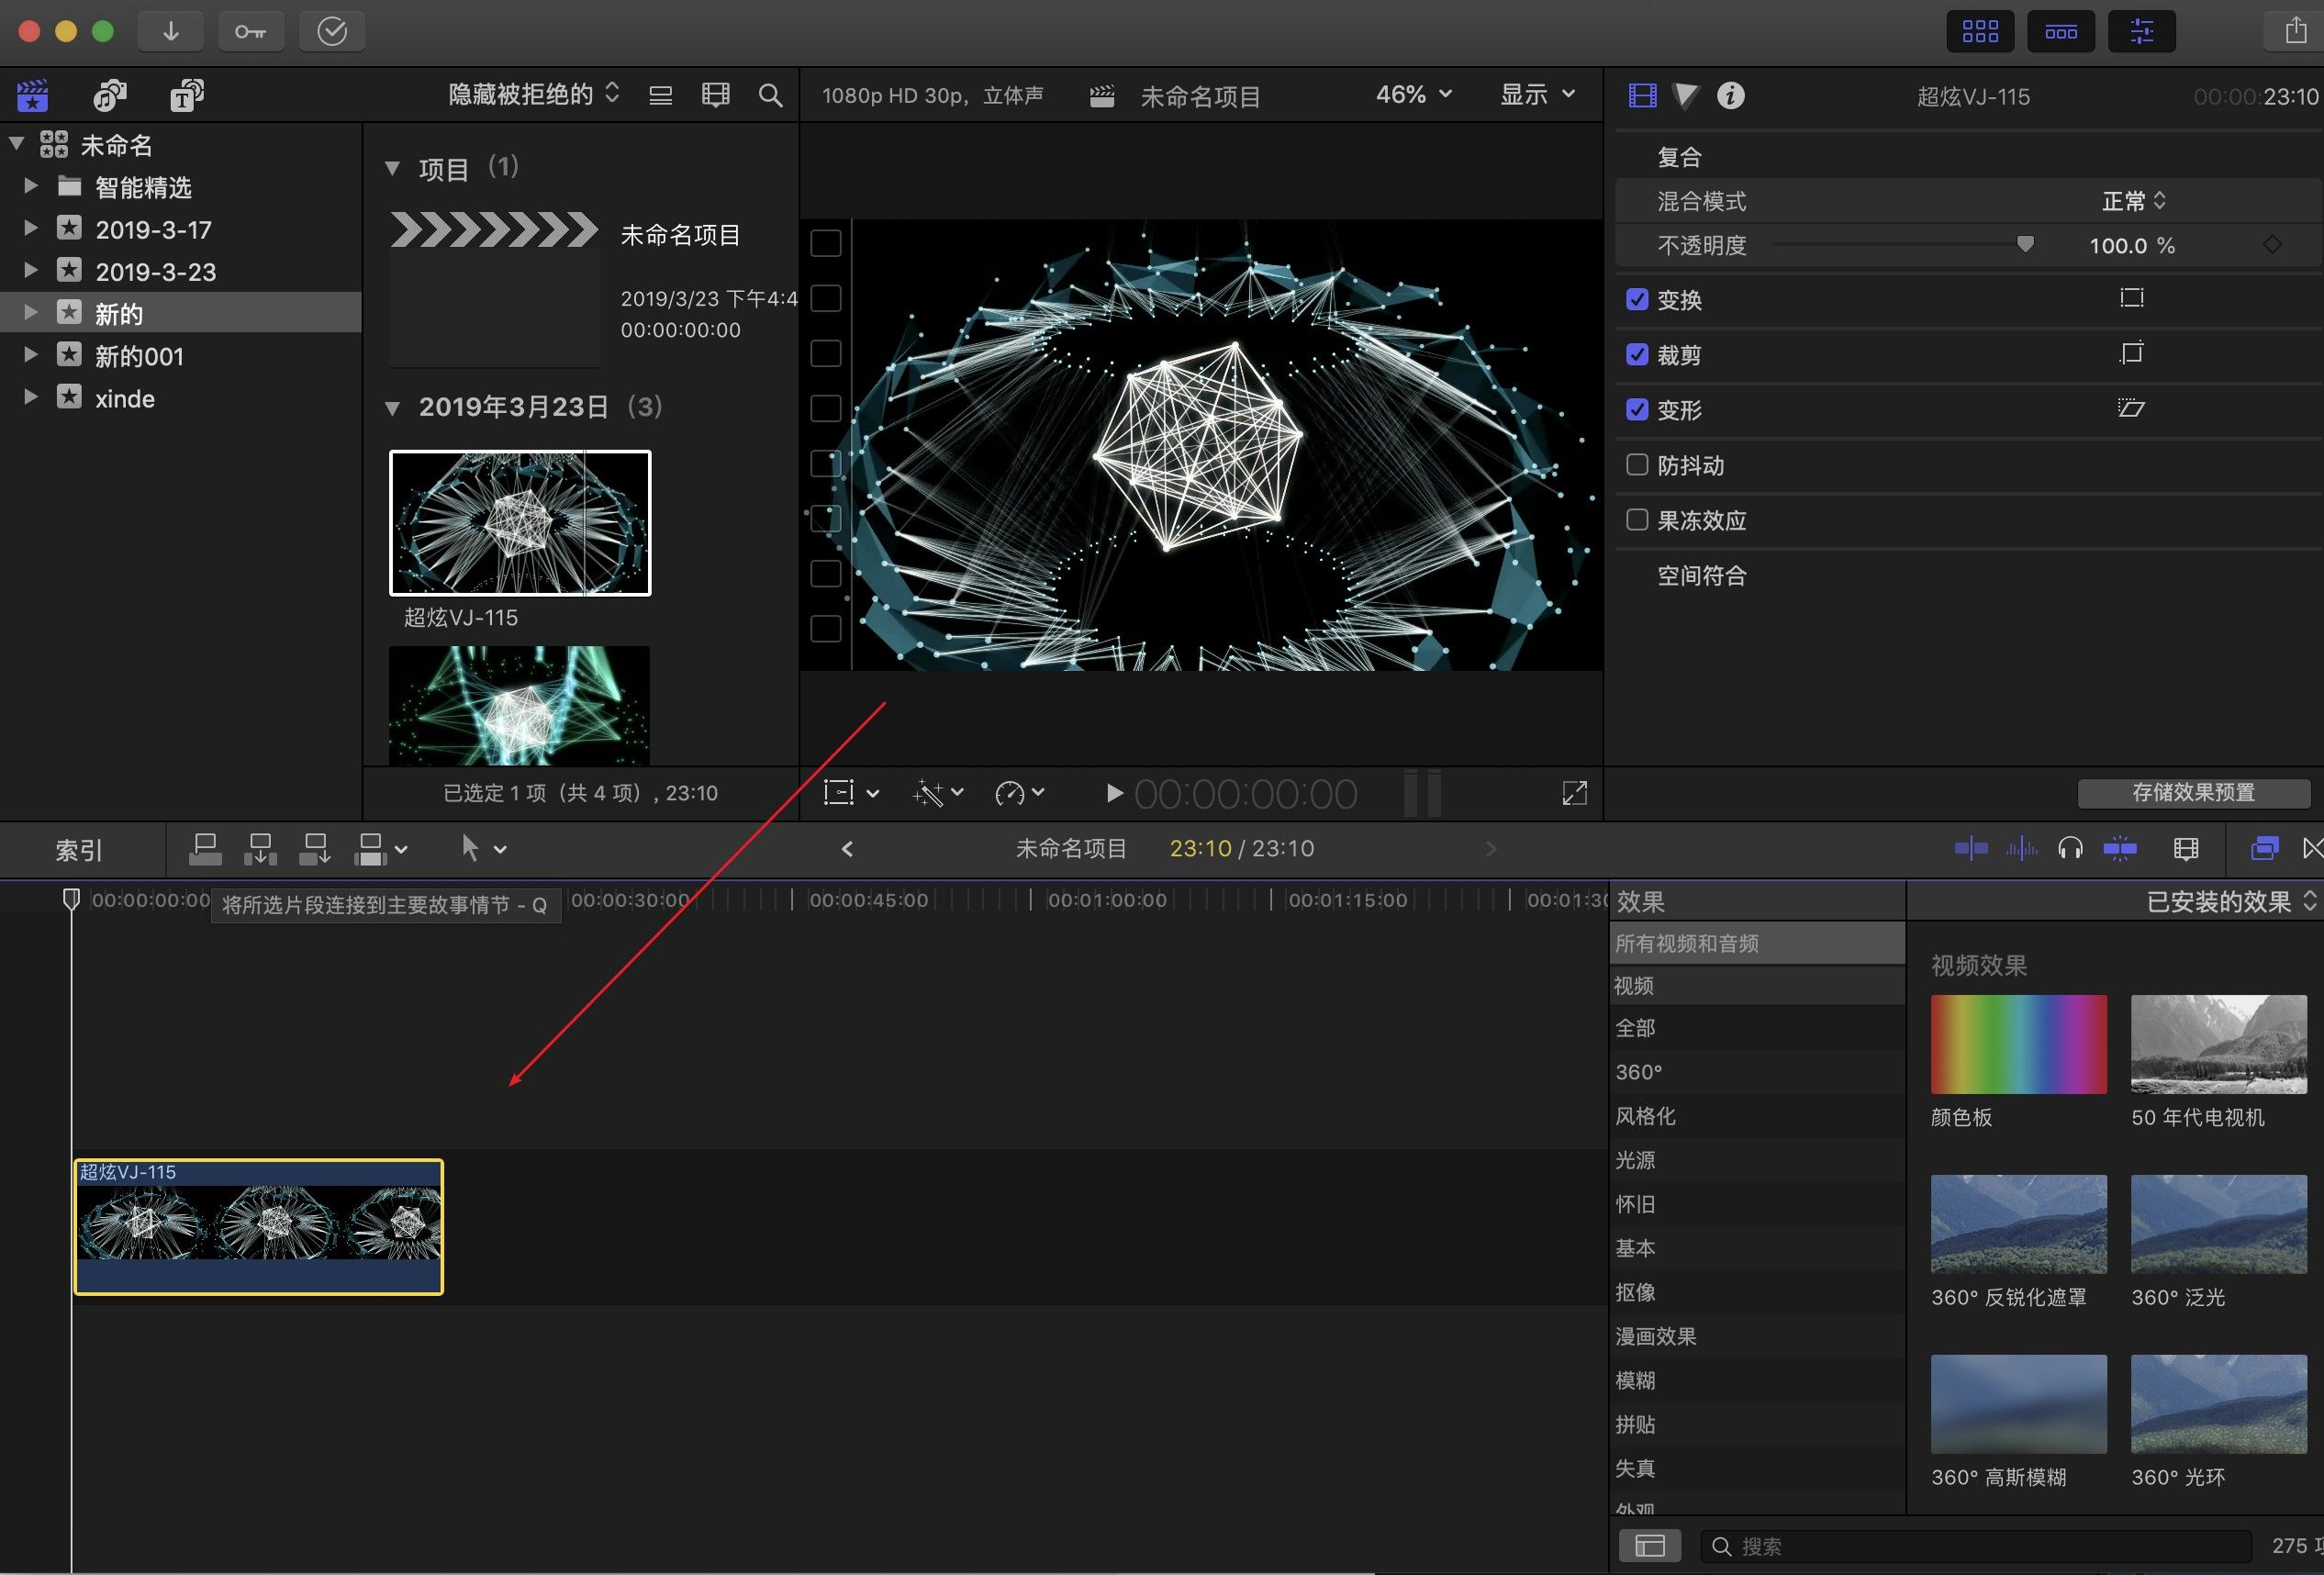Connect selected clip to primary storyline

205,849
